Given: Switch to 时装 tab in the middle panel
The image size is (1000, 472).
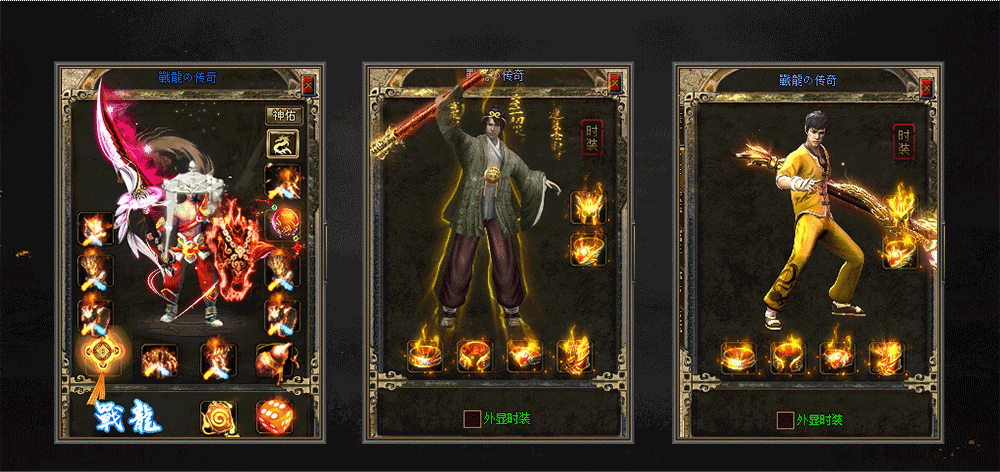Looking at the screenshot, I should 591,137.
